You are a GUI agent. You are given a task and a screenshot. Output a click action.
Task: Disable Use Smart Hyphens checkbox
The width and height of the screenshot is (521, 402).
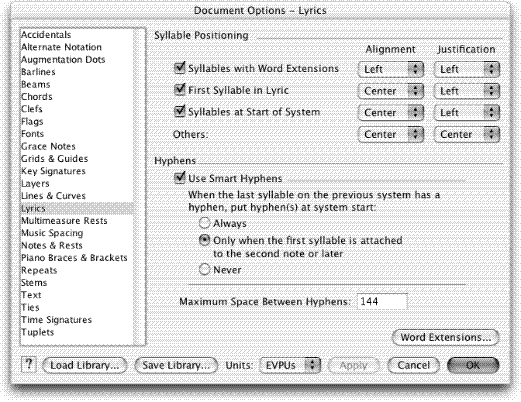click(180, 178)
